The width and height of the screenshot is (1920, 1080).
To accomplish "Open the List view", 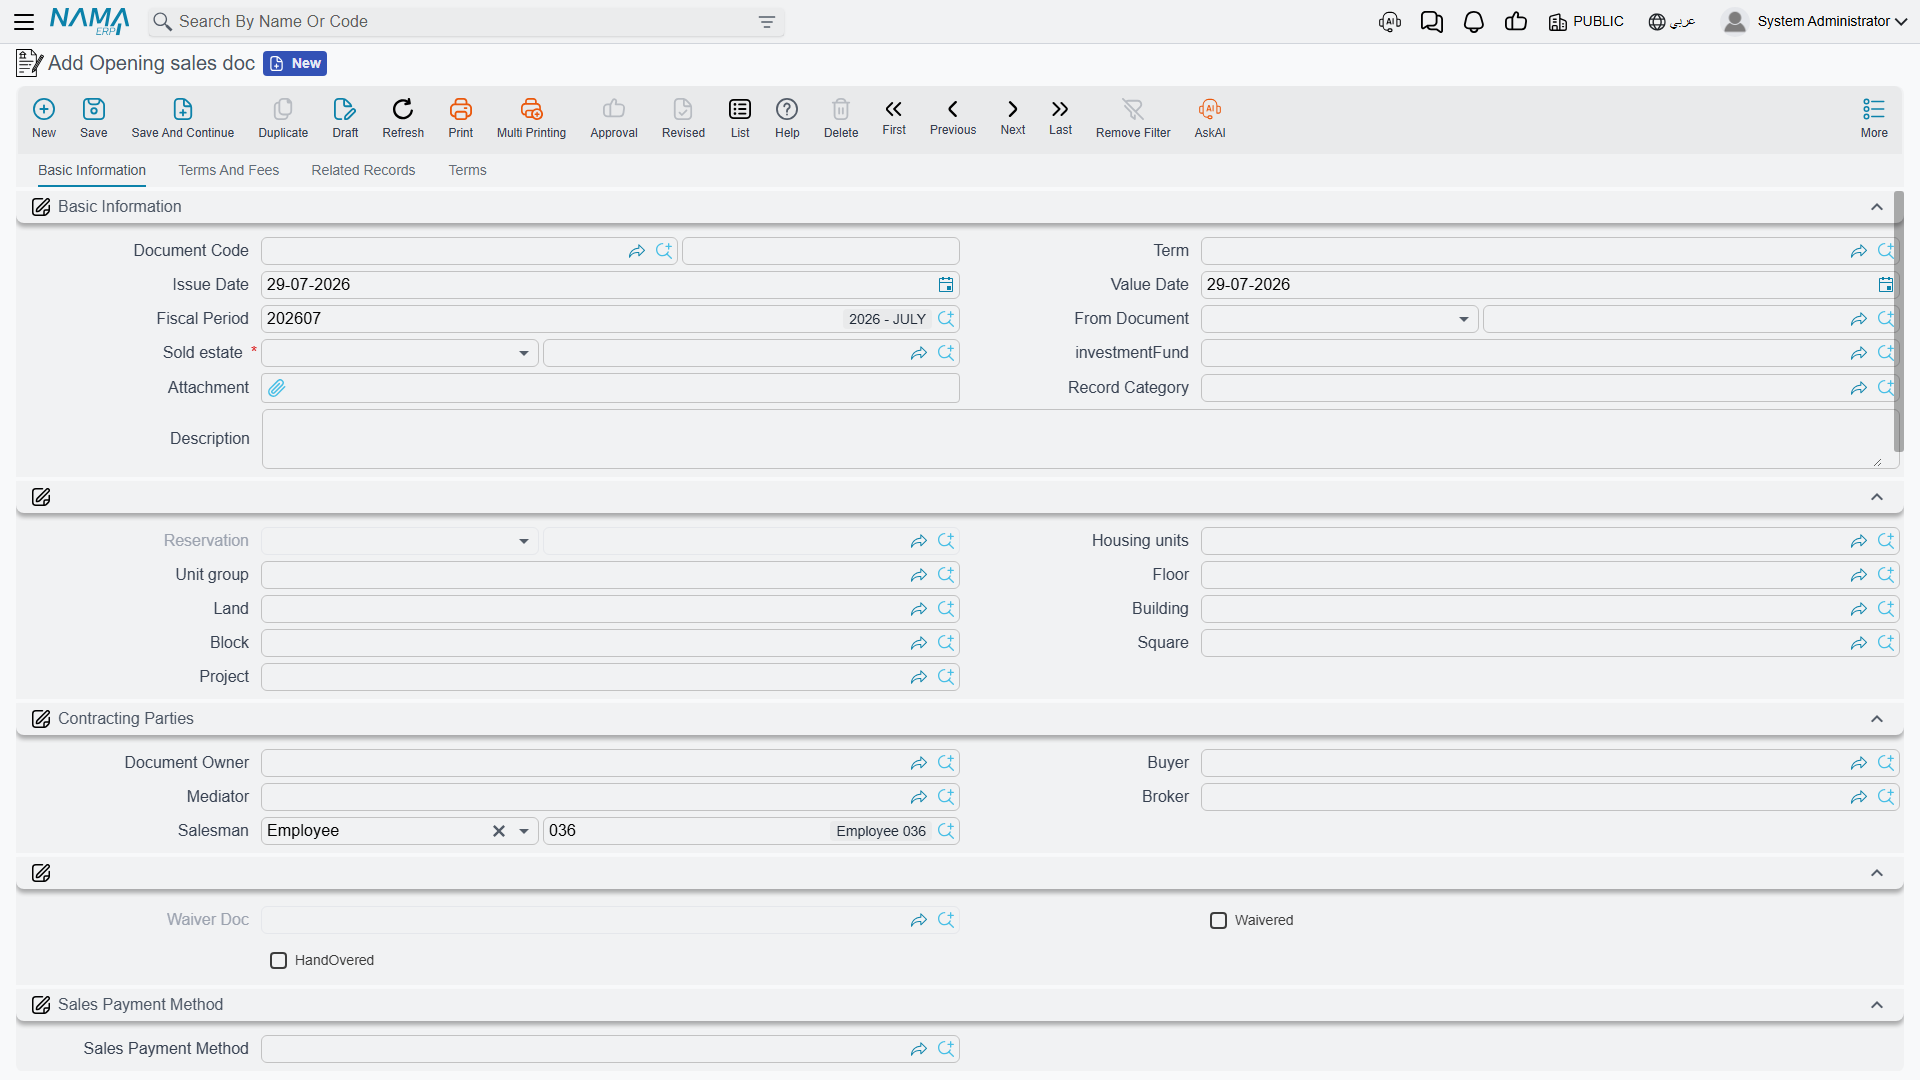I will [740, 118].
